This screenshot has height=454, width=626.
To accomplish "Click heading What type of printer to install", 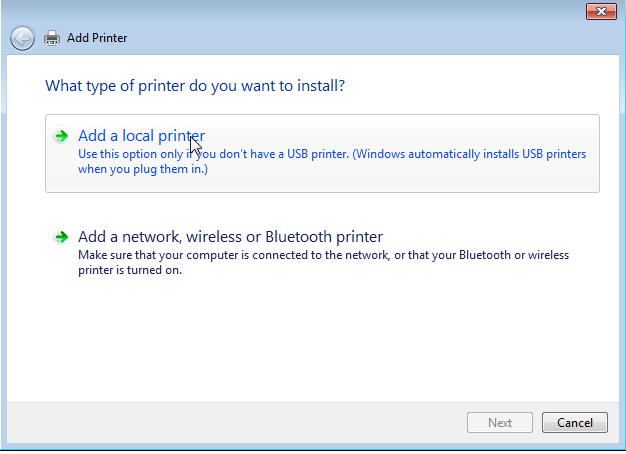I will [x=195, y=86].
